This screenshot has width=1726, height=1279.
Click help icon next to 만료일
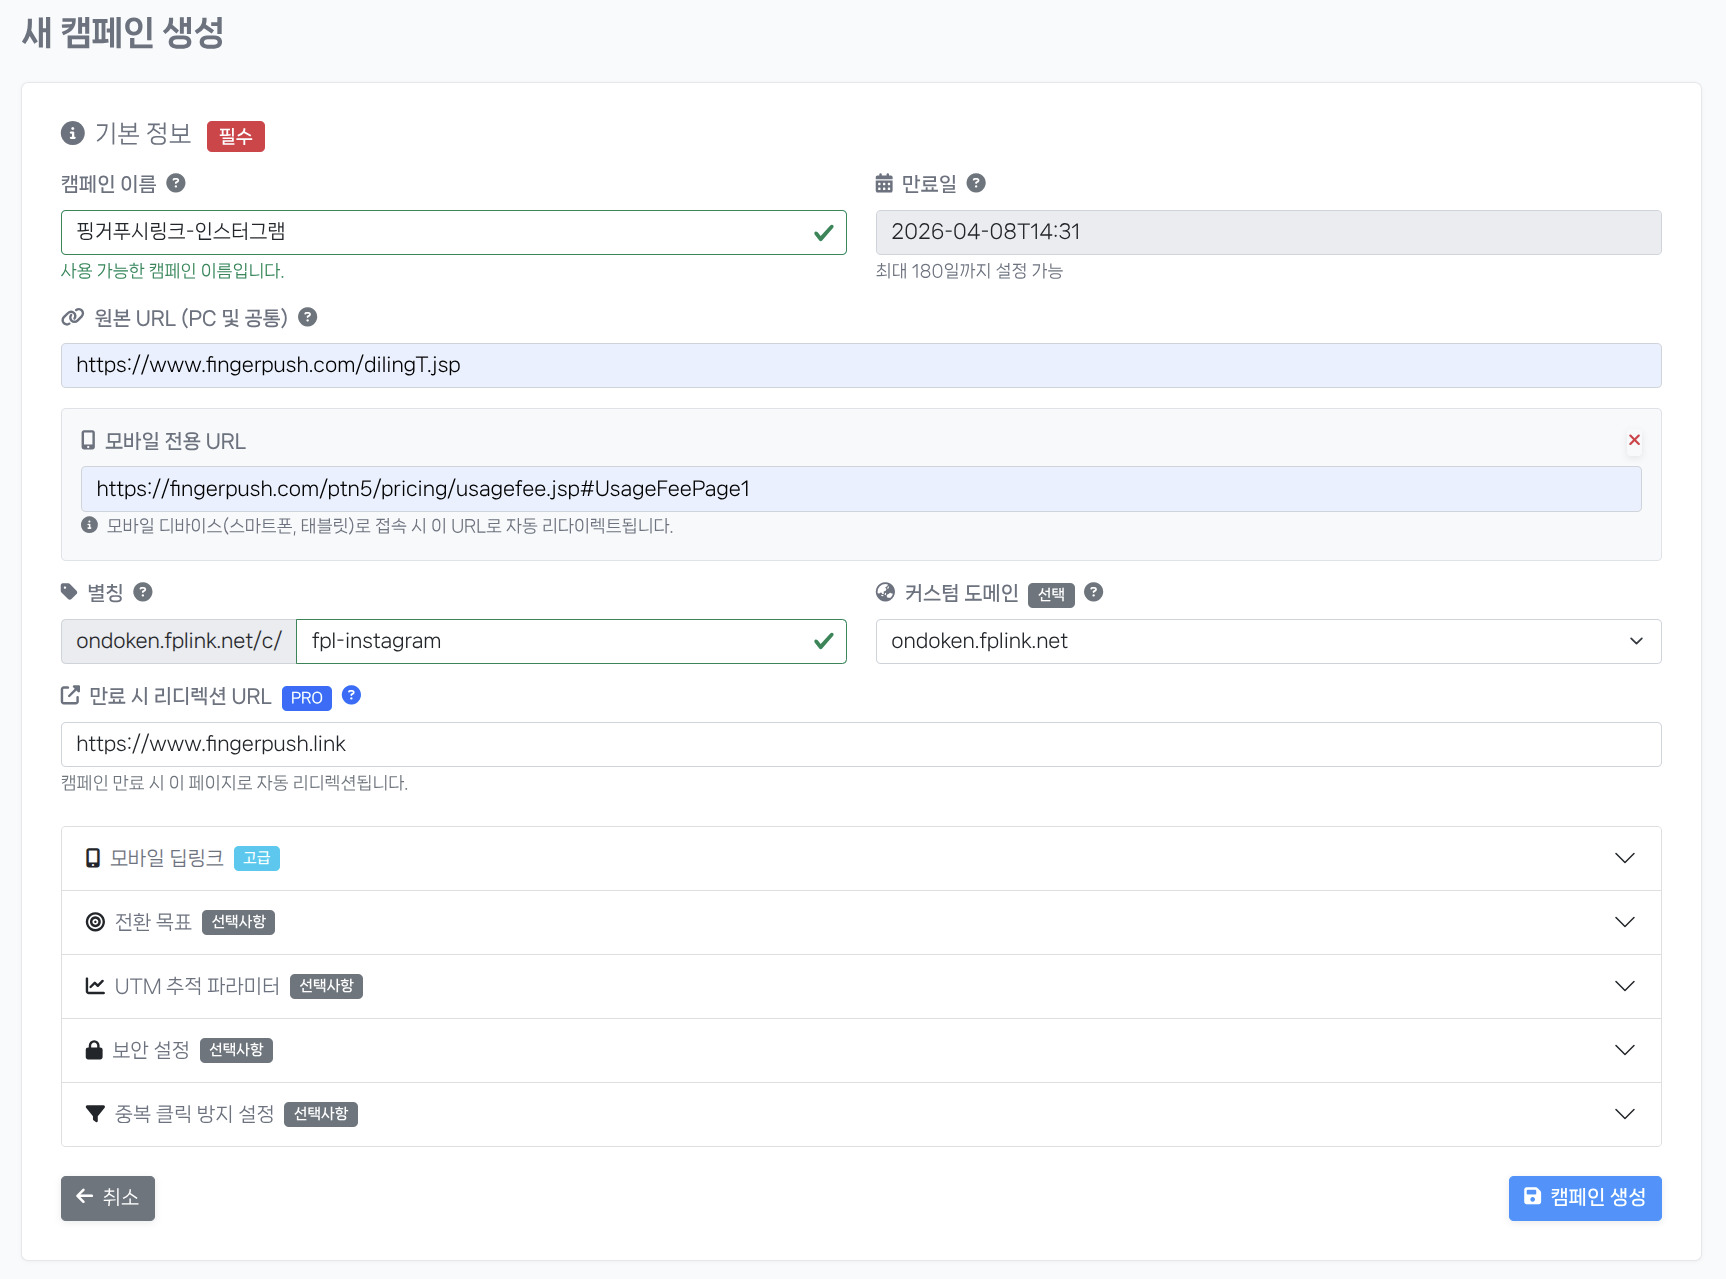976,183
